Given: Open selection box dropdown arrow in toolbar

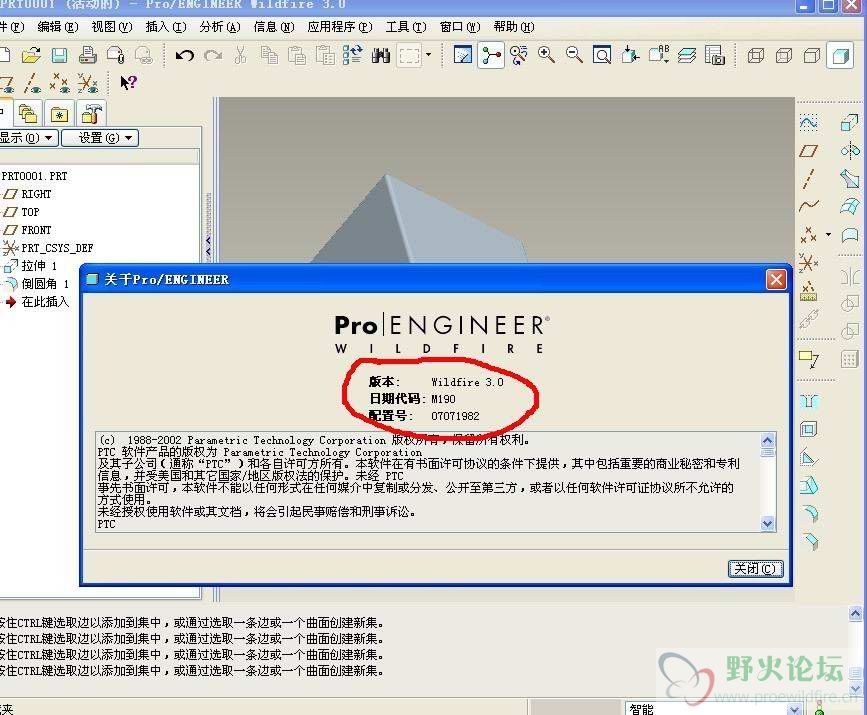Looking at the screenshot, I should [429, 55].
